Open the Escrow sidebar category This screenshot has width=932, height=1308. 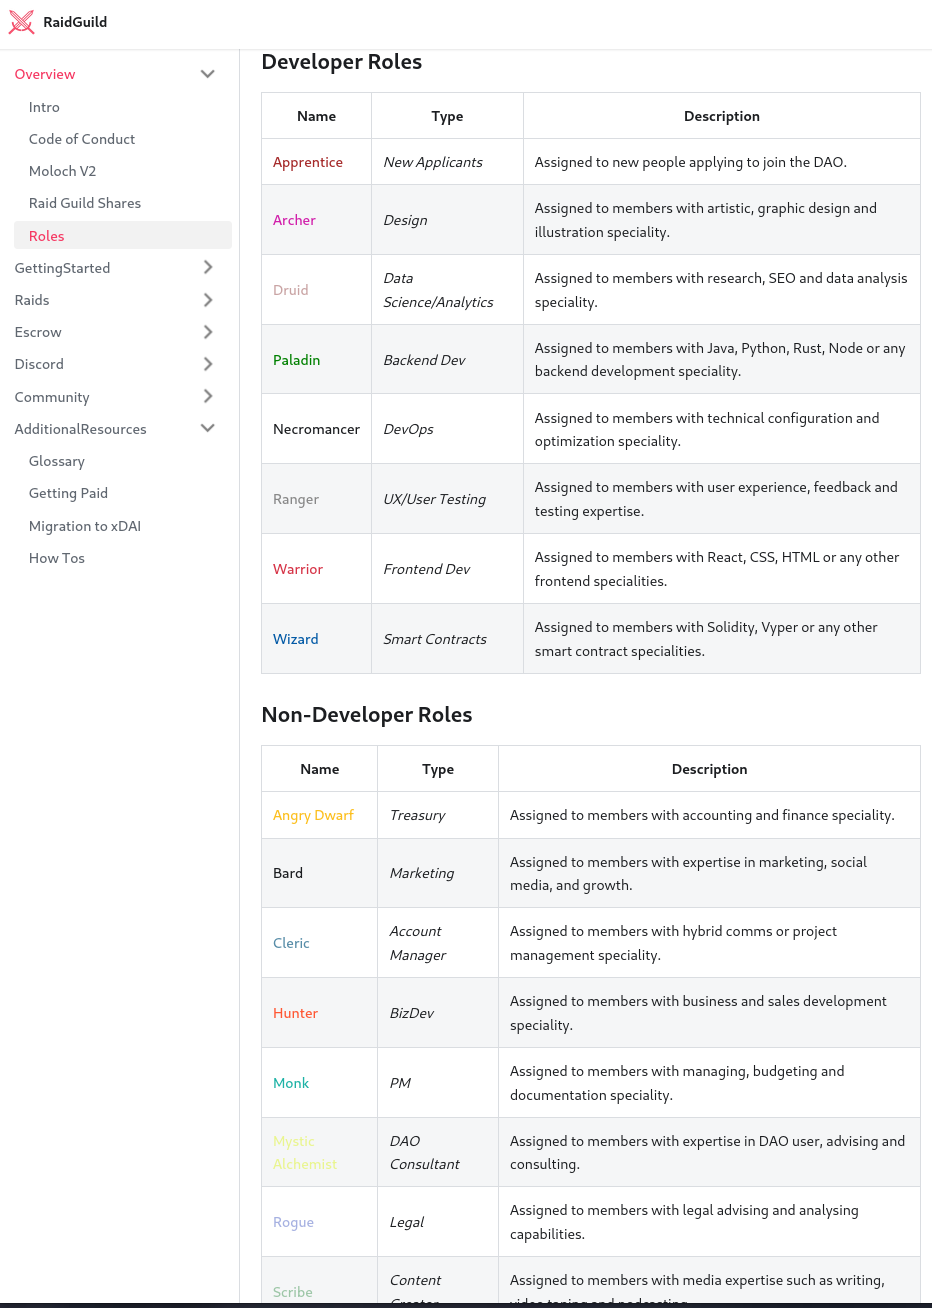[x=38, y=332]
